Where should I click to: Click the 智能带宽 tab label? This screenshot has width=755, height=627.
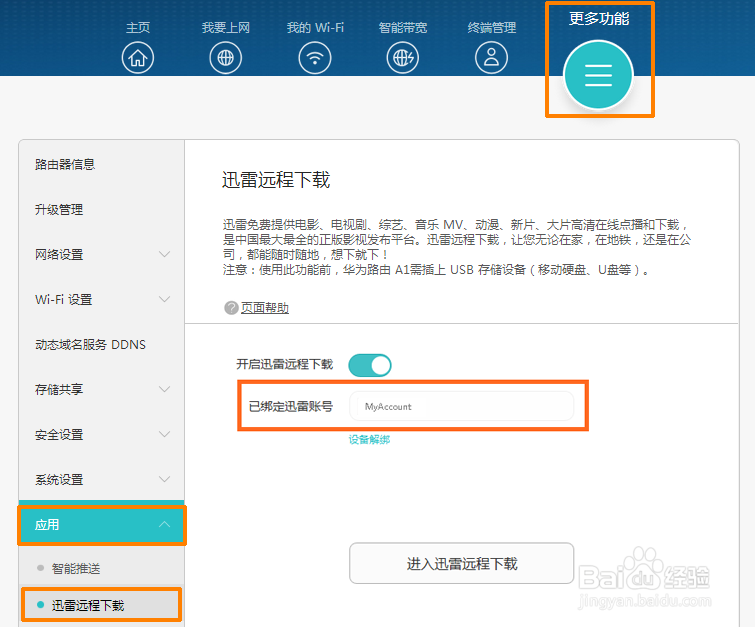403,27
